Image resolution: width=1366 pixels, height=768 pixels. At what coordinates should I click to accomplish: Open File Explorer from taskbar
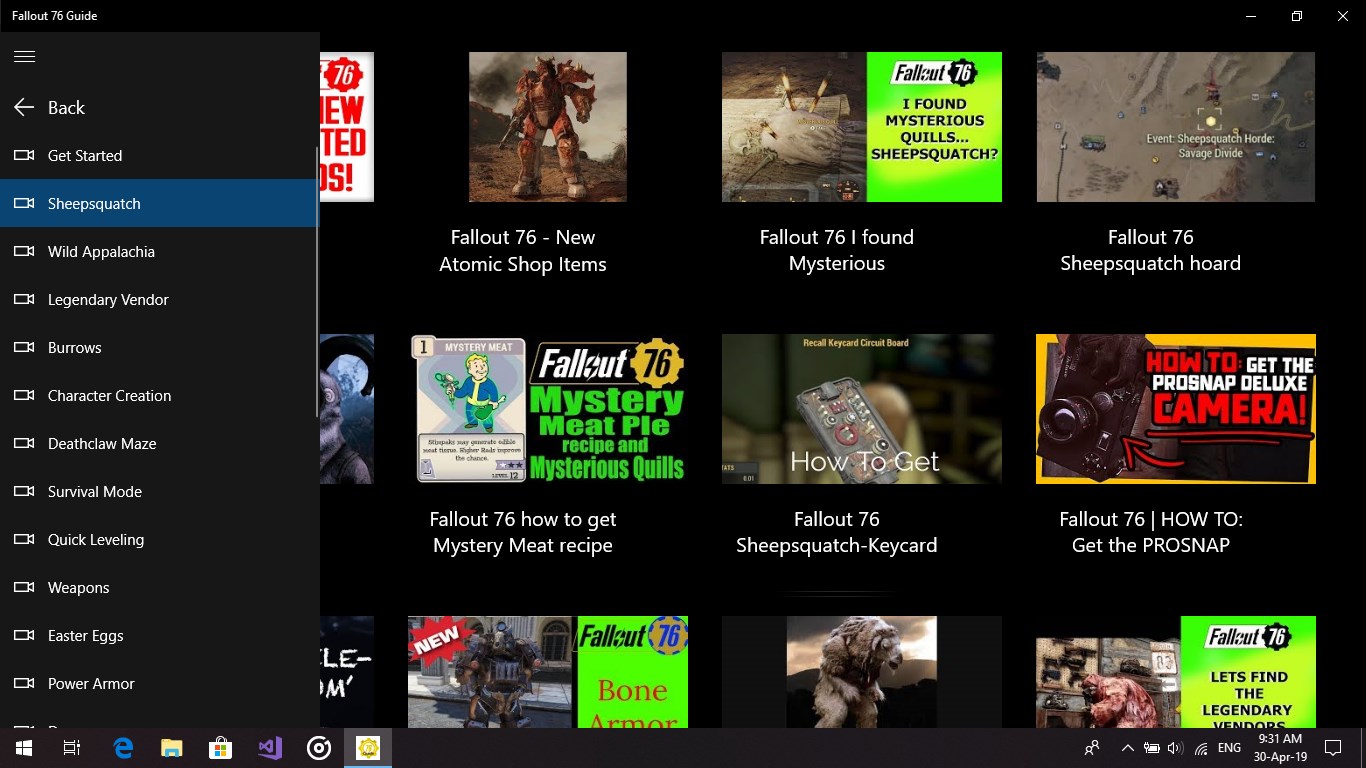tap(172, 748)
